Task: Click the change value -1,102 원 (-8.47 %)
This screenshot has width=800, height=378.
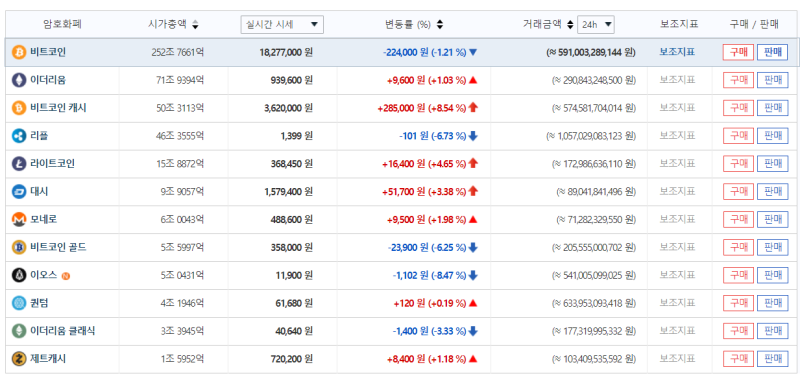Action: [429, 275]
